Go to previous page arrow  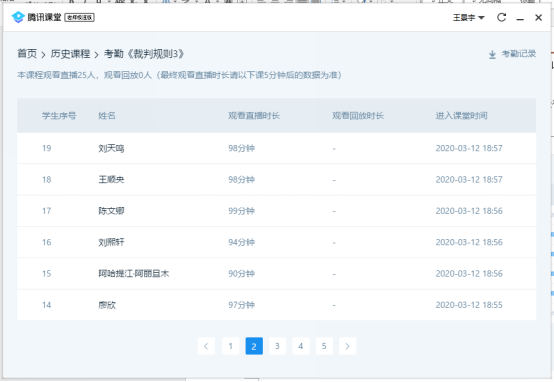point(206,346)
